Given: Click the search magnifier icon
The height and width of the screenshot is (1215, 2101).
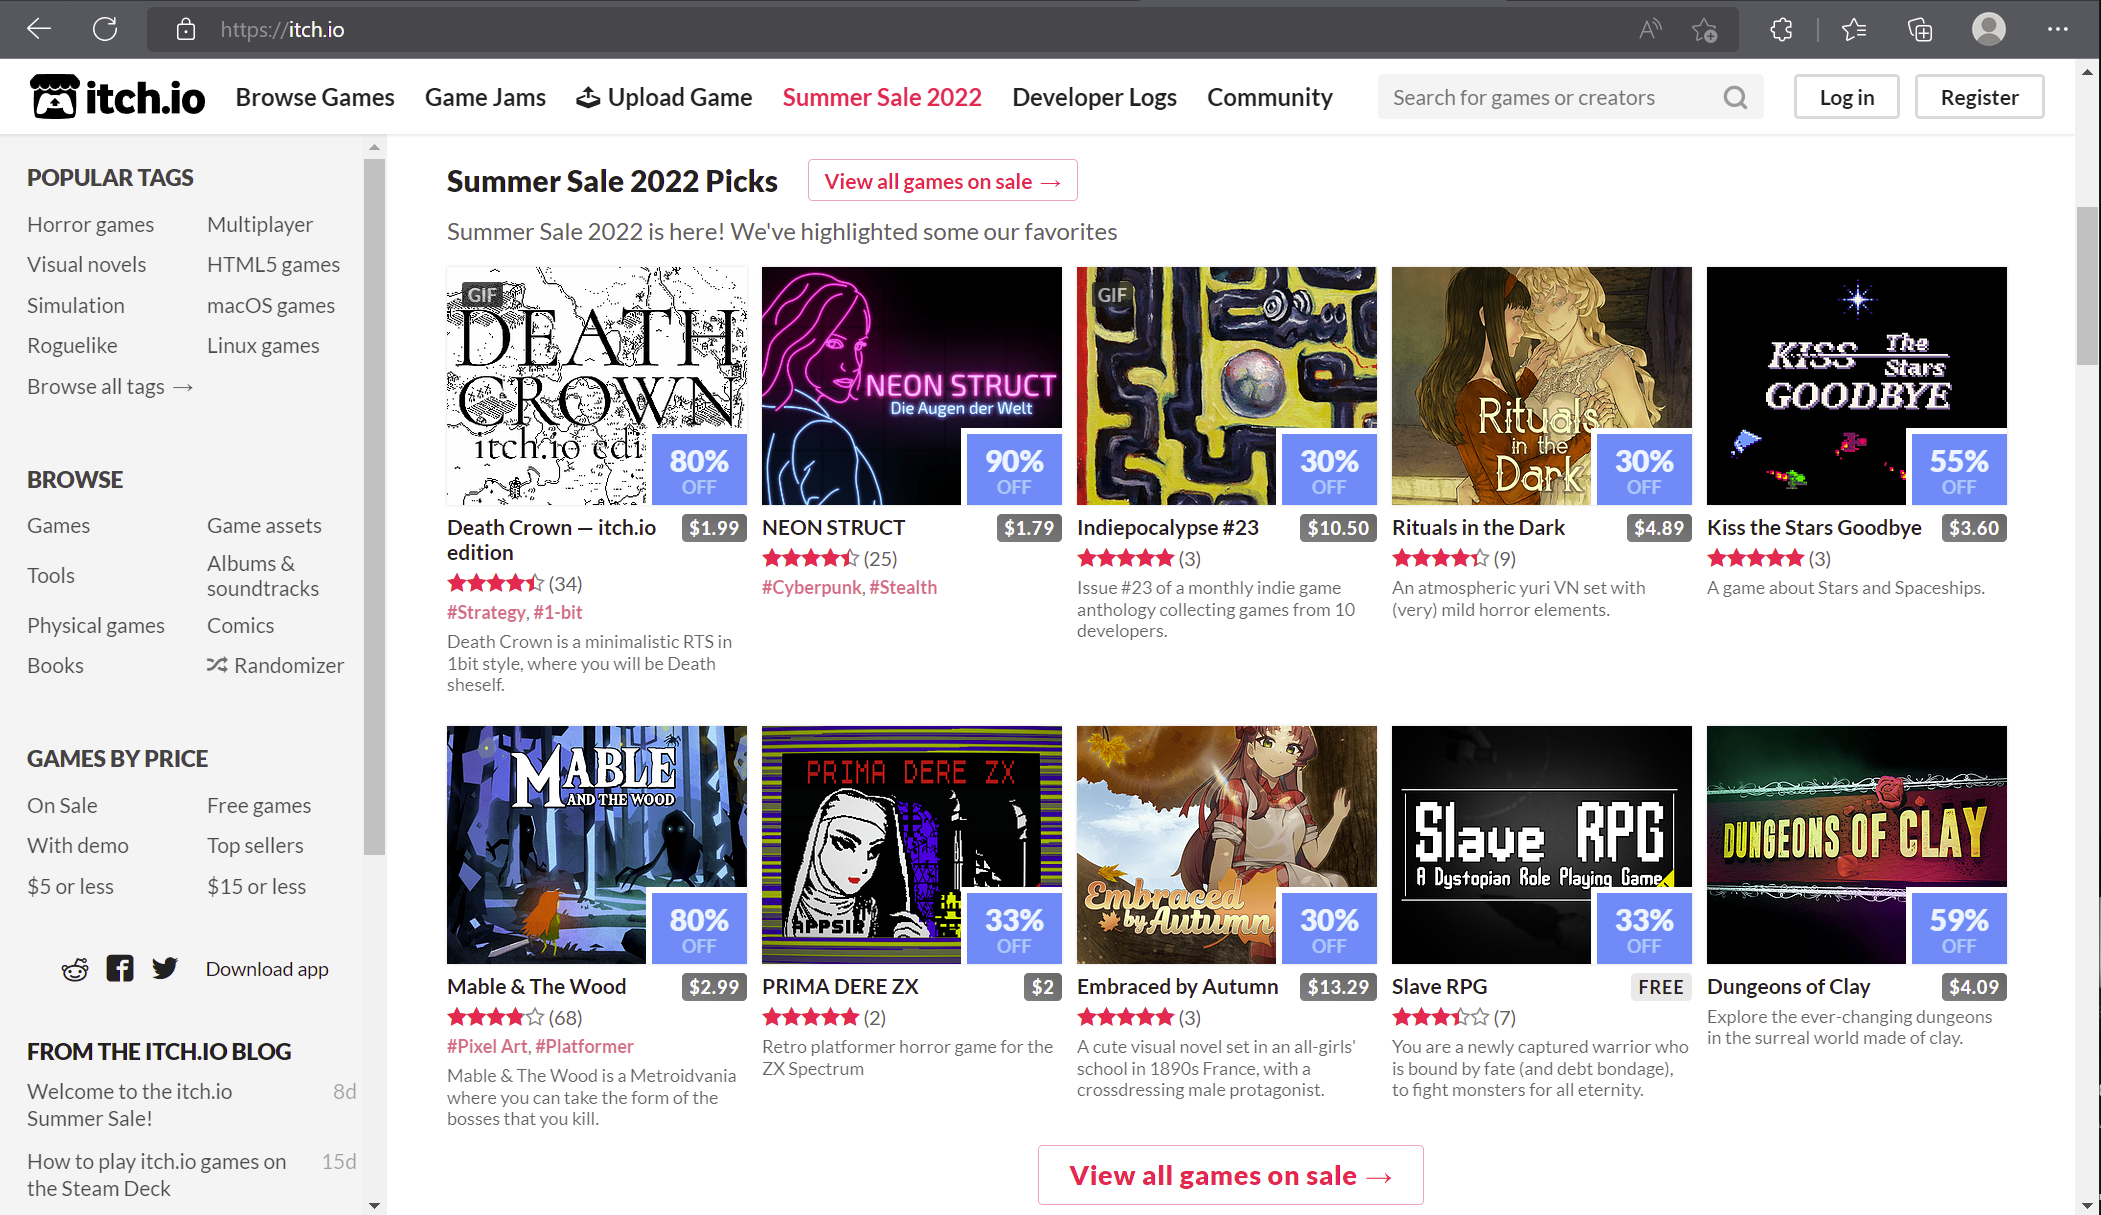Looking at the screenshot, I should tap(1735, 97).
